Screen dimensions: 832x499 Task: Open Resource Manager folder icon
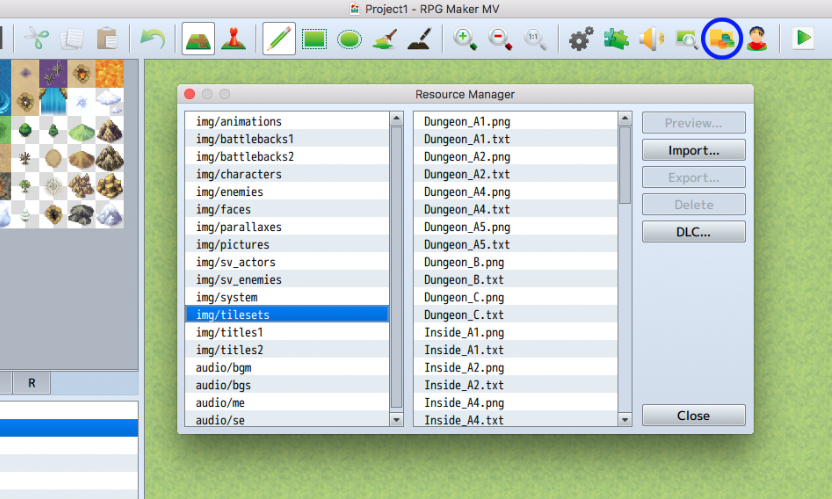[722, 38]
